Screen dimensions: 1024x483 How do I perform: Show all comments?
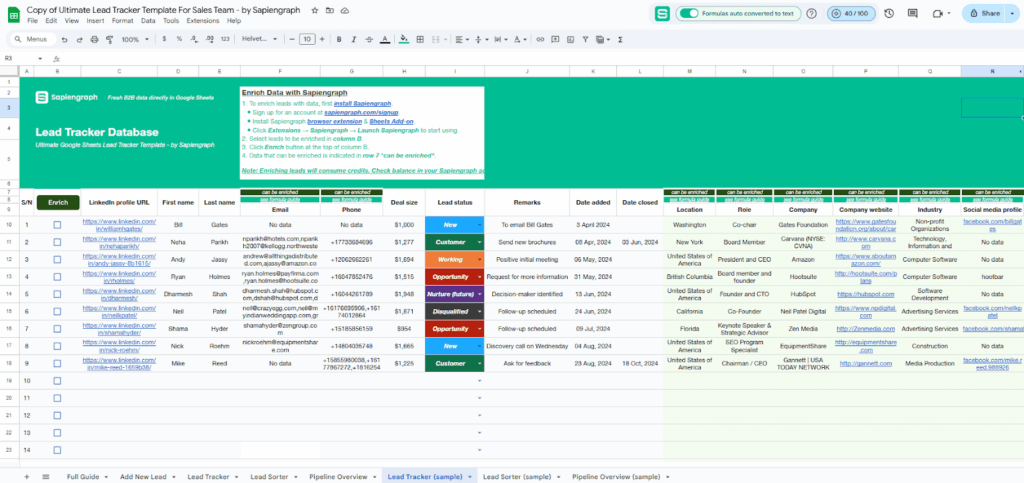click(912, 13)
